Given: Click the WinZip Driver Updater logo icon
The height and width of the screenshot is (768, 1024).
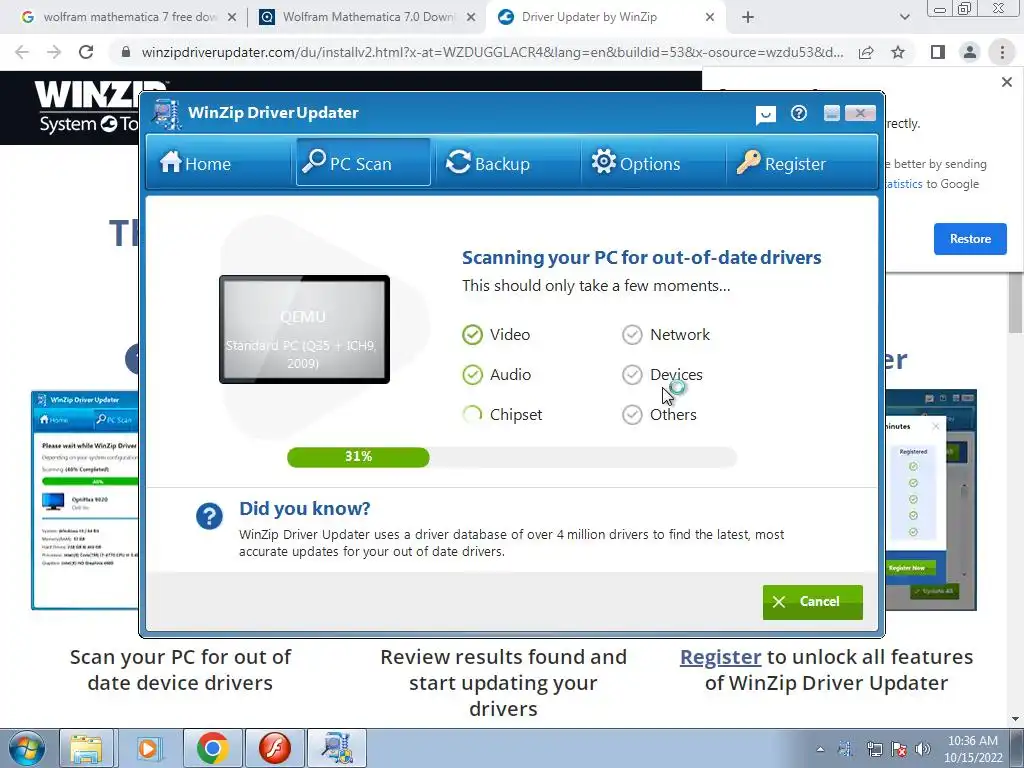Looking at the screenshot, I should [x=167, y=114].
